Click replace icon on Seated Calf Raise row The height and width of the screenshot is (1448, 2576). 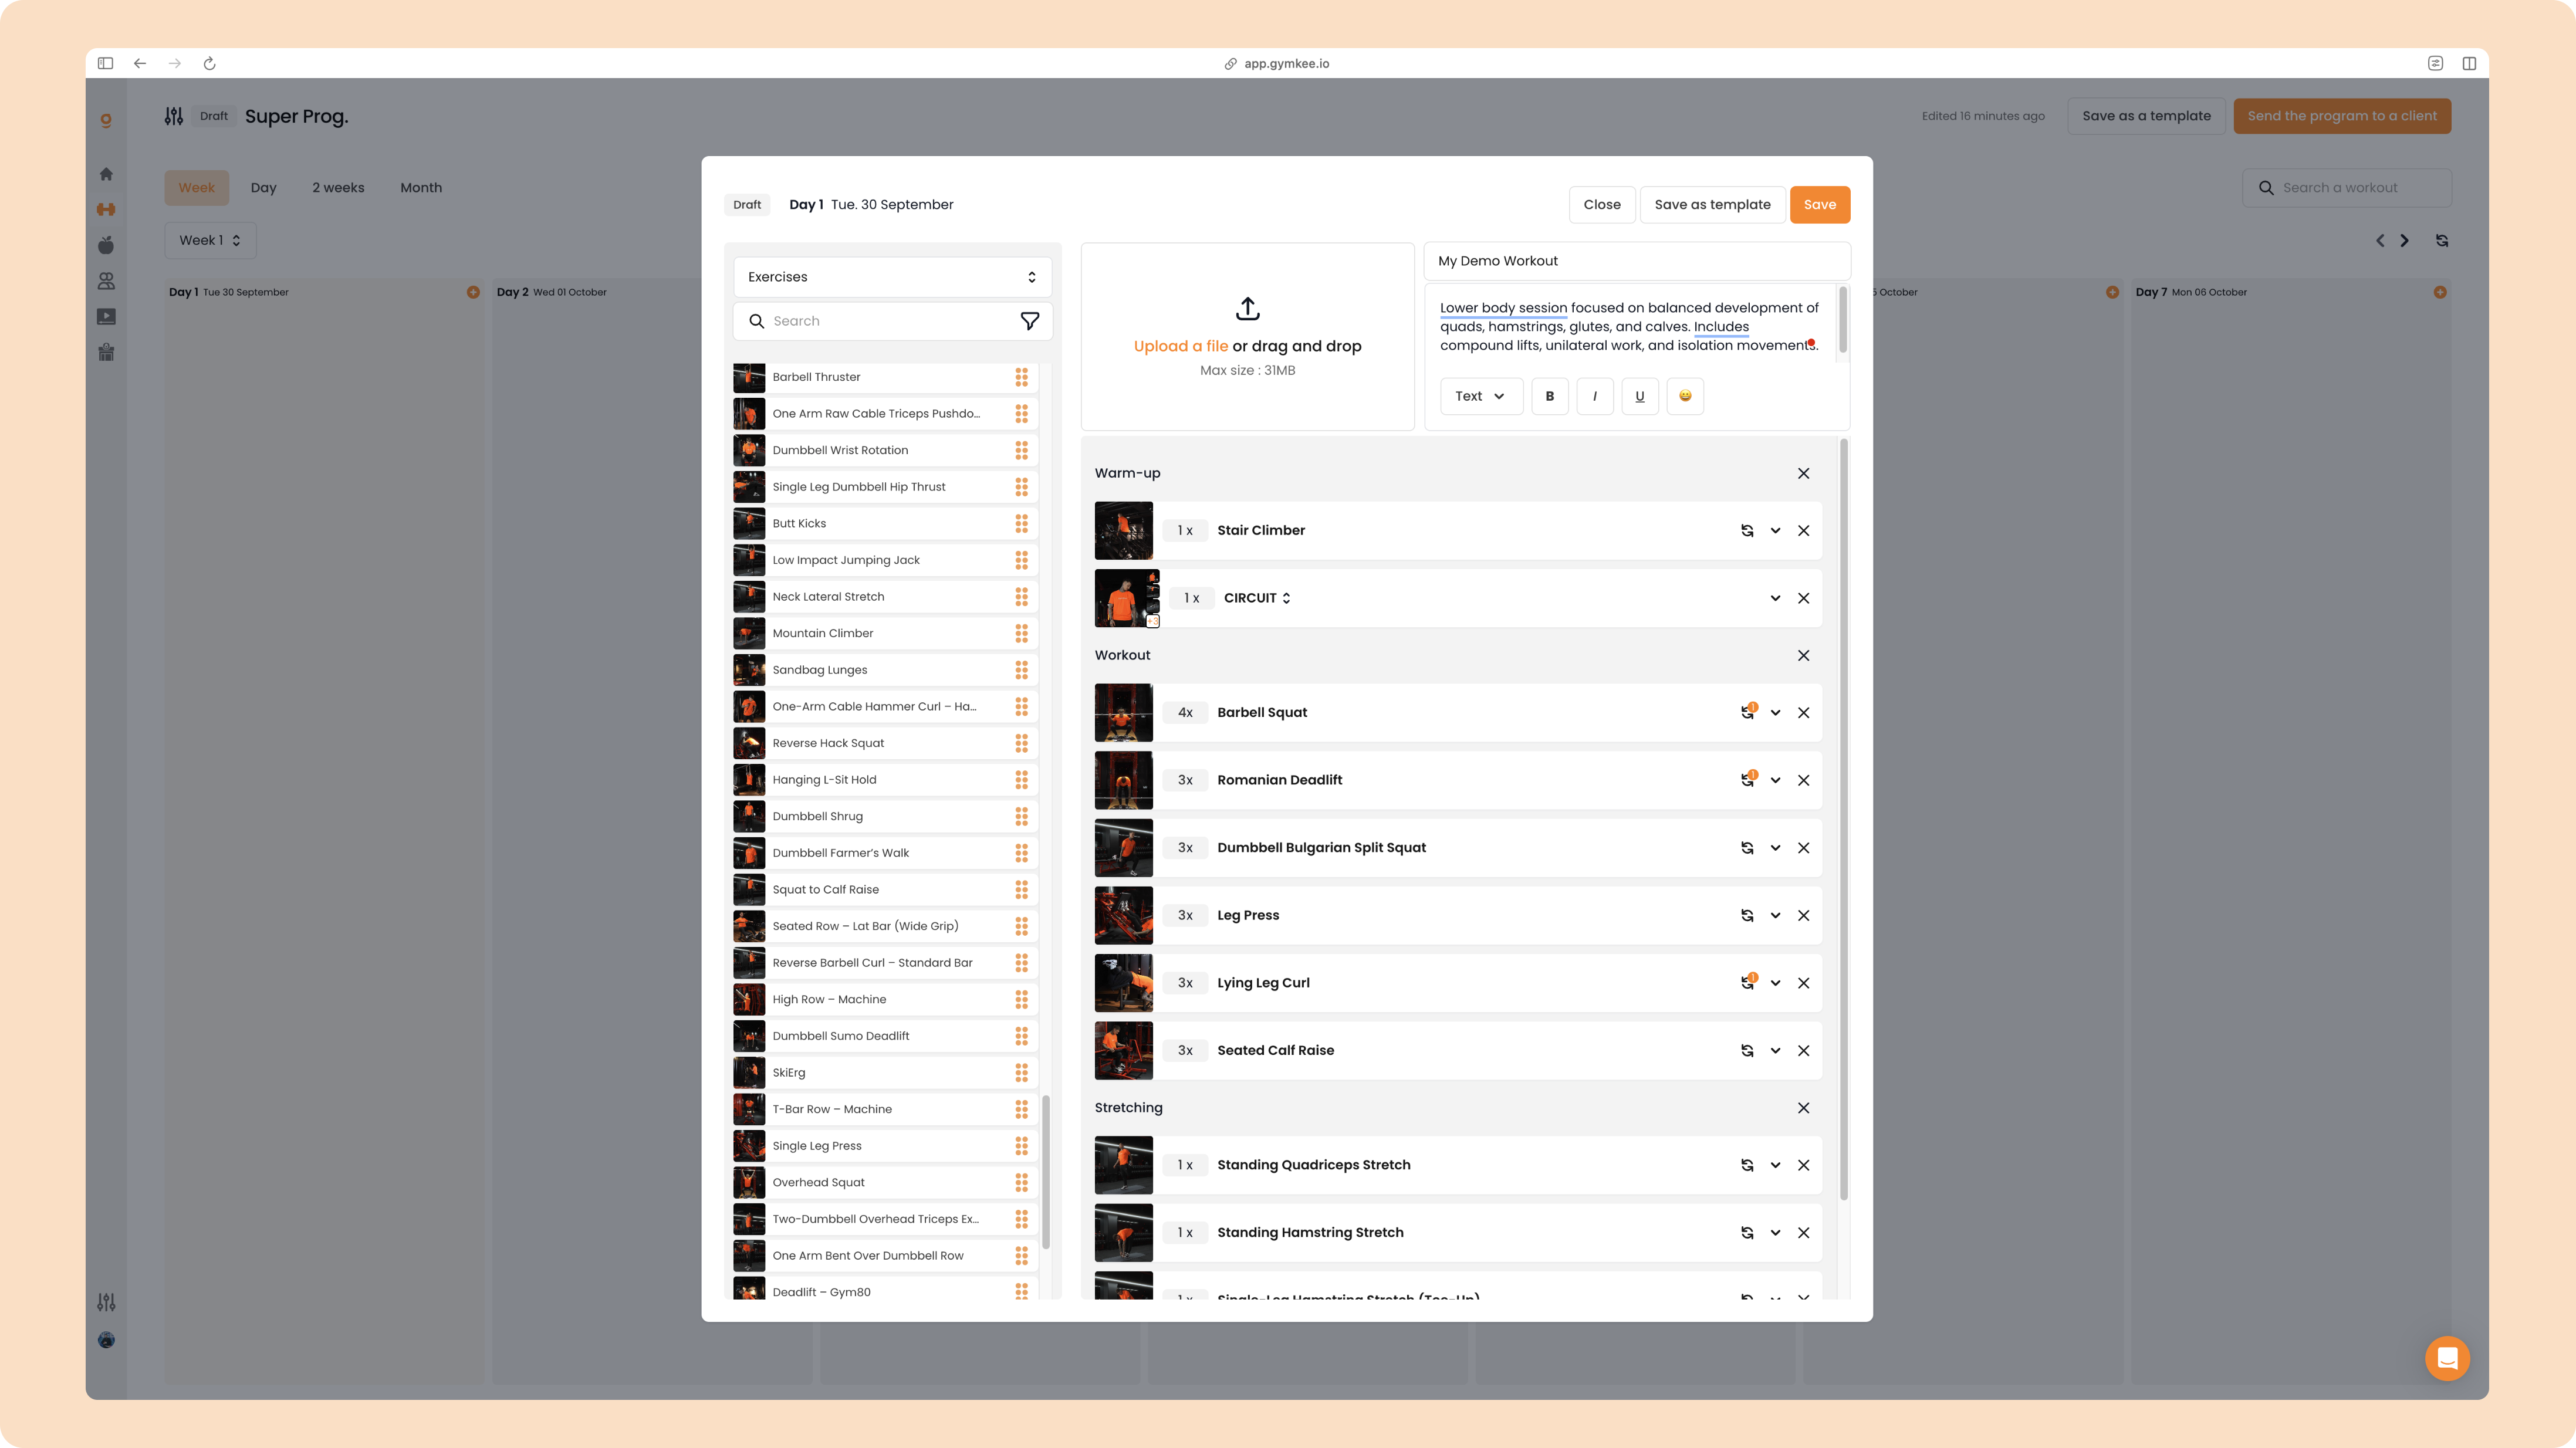1747,1051
